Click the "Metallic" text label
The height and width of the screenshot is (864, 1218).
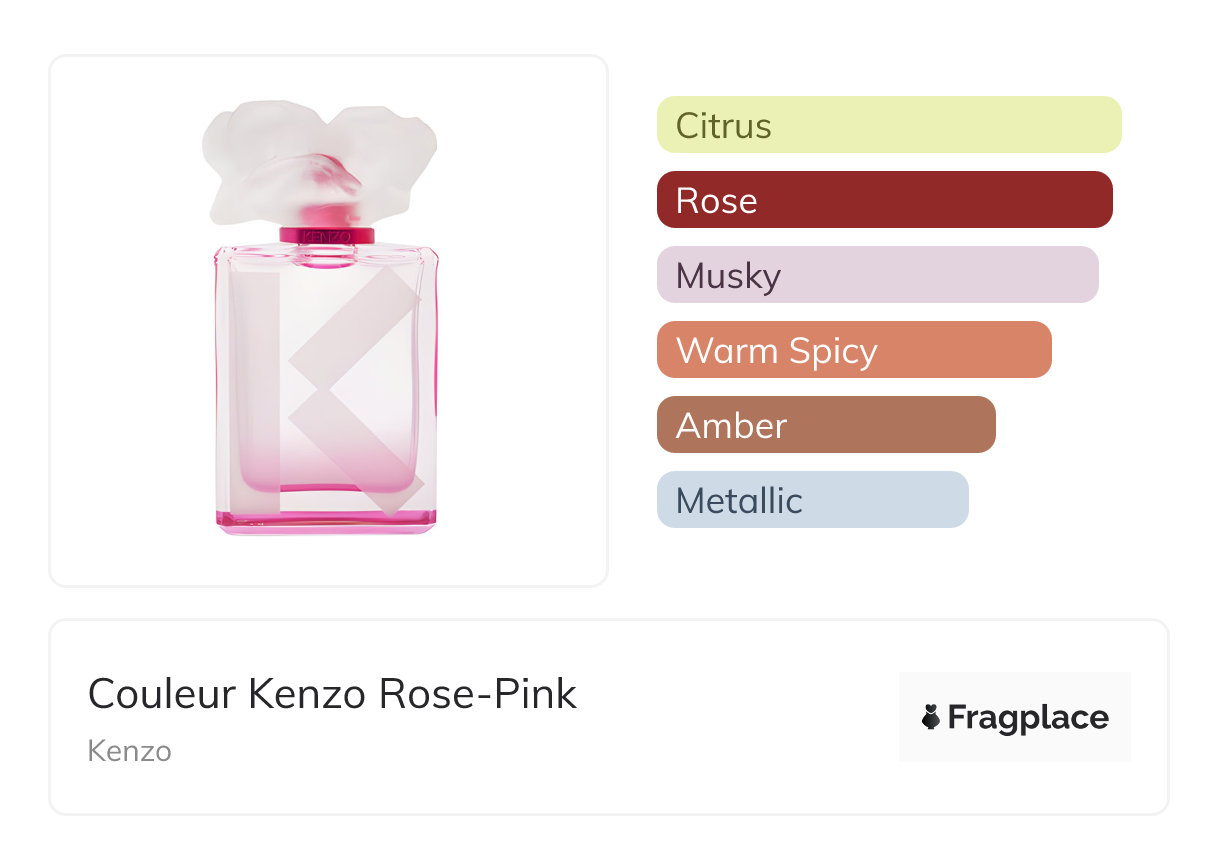coord(739,500)
